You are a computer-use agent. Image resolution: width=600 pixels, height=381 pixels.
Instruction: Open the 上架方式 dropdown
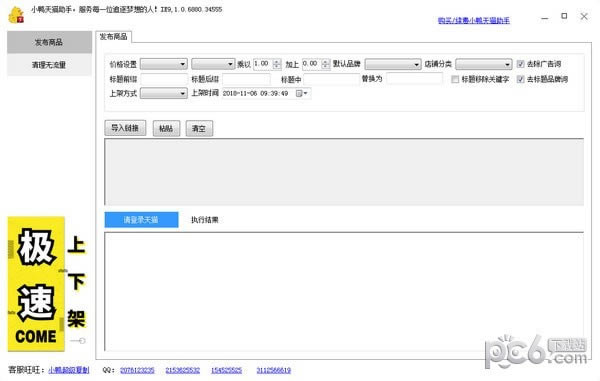point(164,93)
